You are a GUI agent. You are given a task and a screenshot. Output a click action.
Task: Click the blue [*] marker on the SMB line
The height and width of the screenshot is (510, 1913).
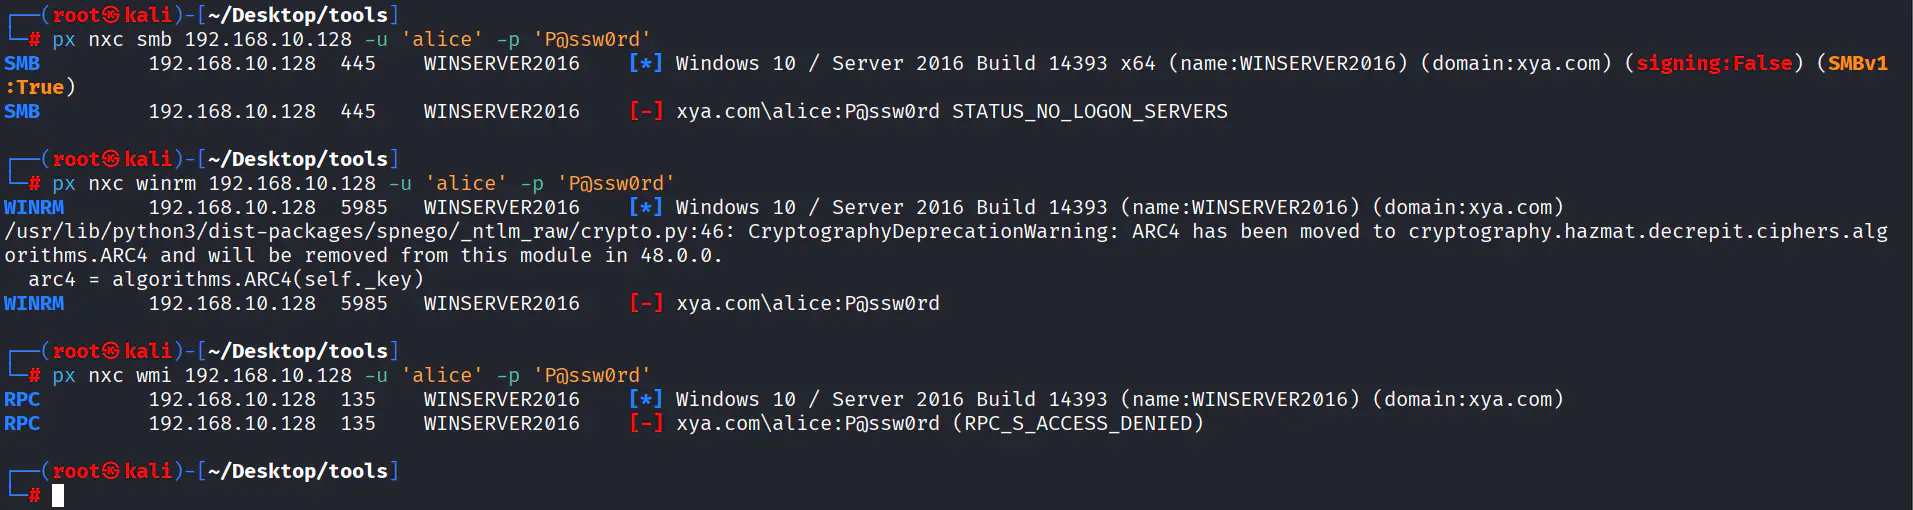click(x=645, y=63)
